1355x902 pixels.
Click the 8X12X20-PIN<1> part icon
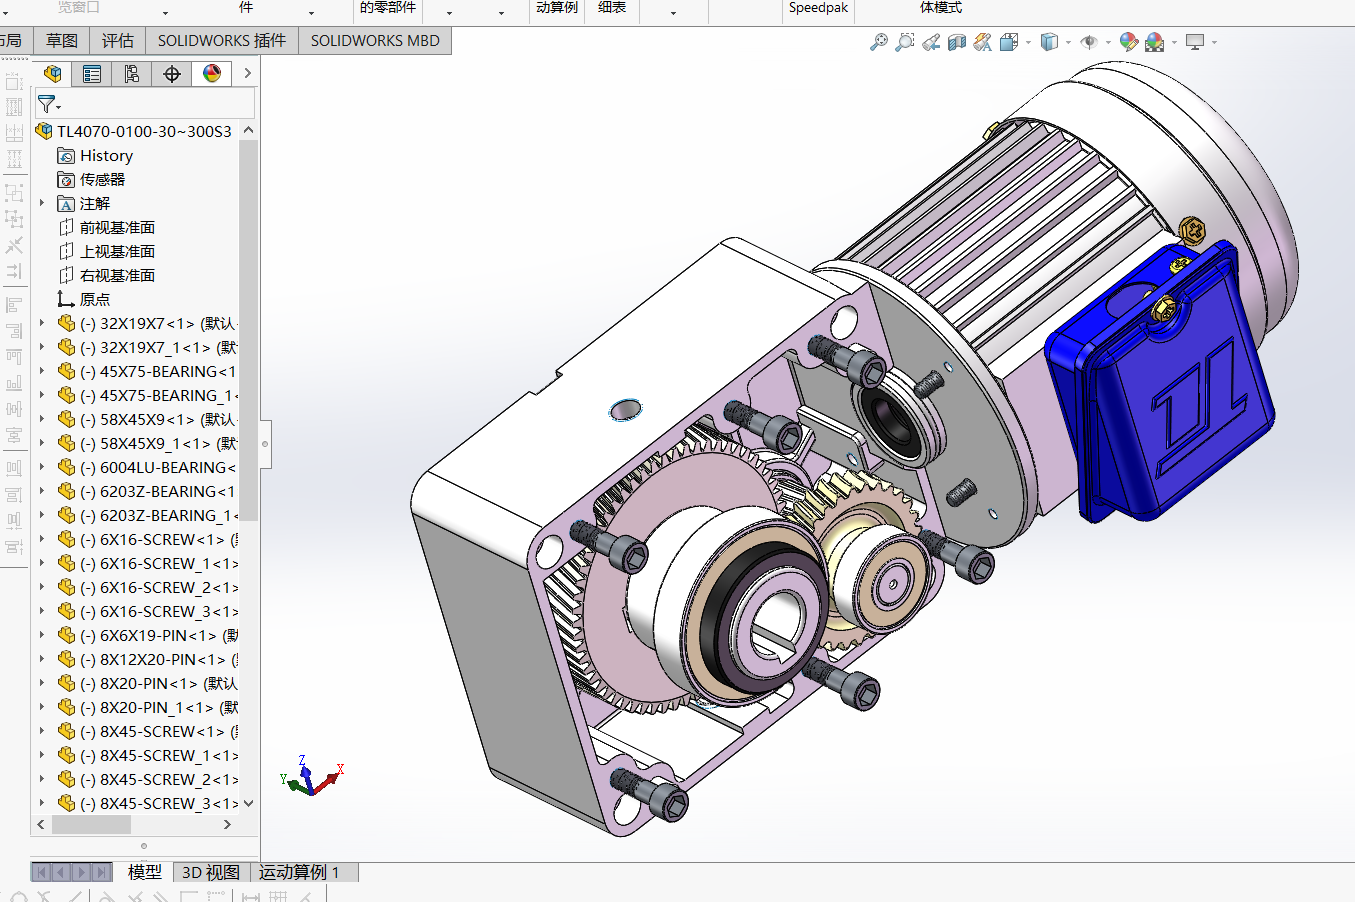coord(66,660)
